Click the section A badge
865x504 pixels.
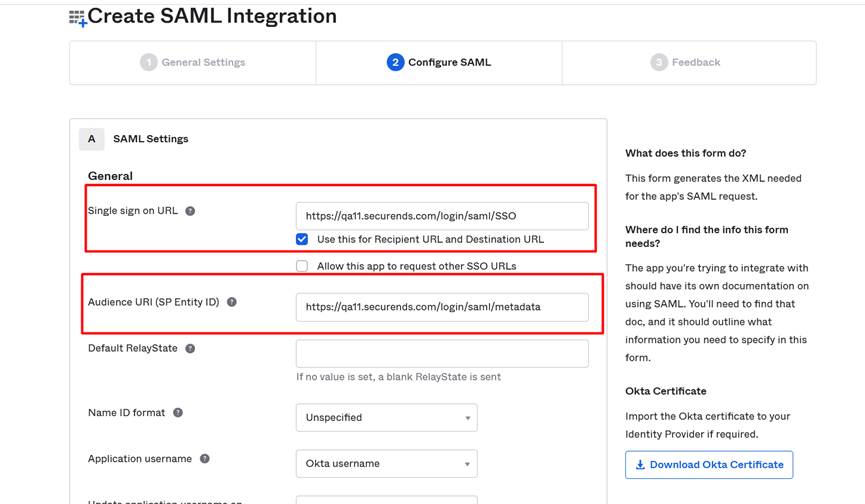coord(92,139)
